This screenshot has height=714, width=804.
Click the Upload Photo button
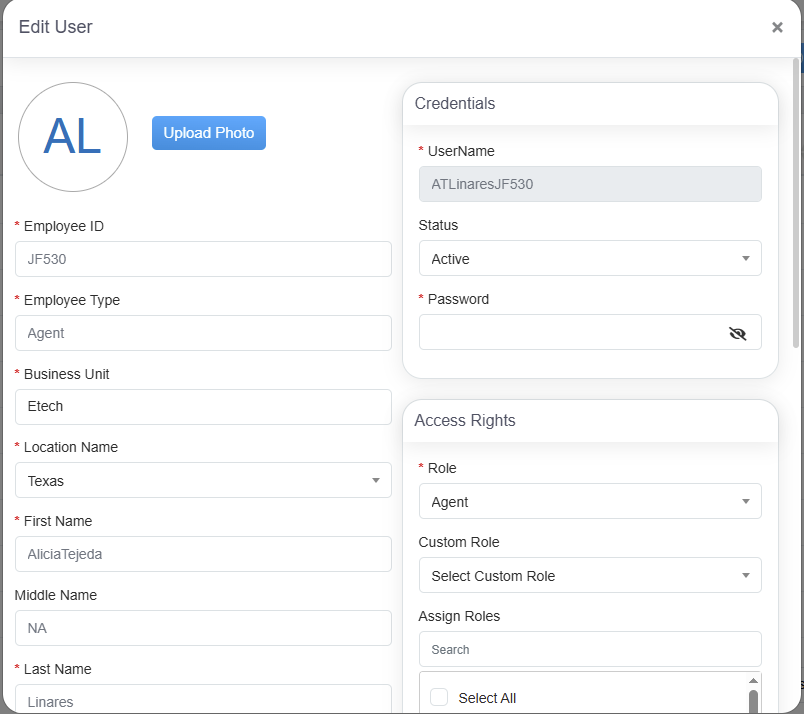point(209,133)
